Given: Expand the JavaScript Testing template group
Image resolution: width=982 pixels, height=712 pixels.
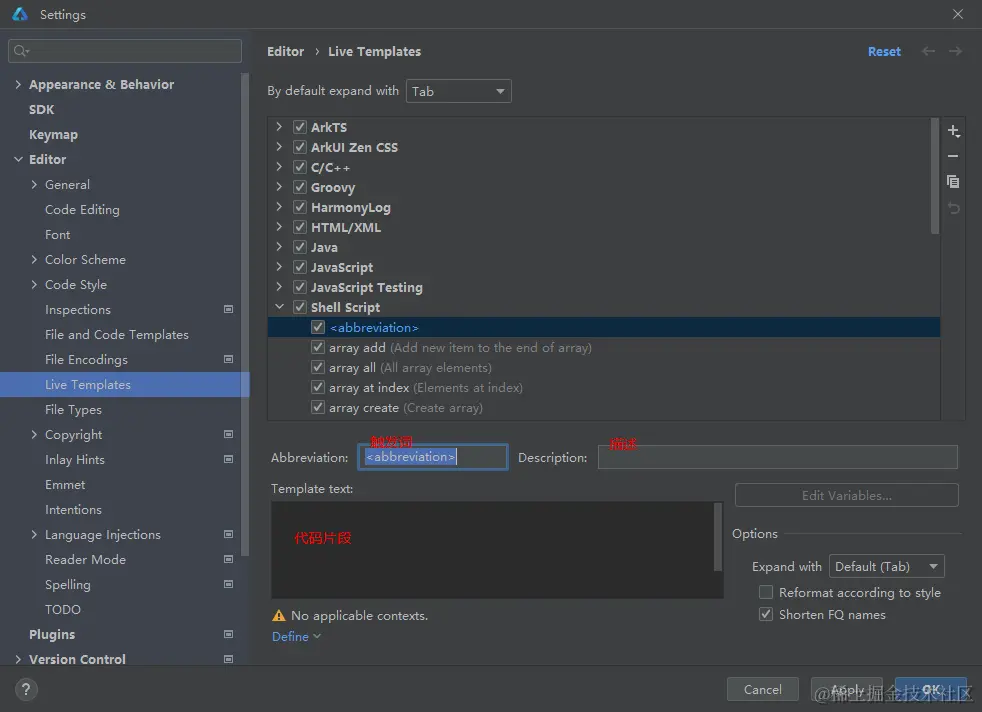Looking at the screenshot, I should pyautogui.click(x=279, y=287).
